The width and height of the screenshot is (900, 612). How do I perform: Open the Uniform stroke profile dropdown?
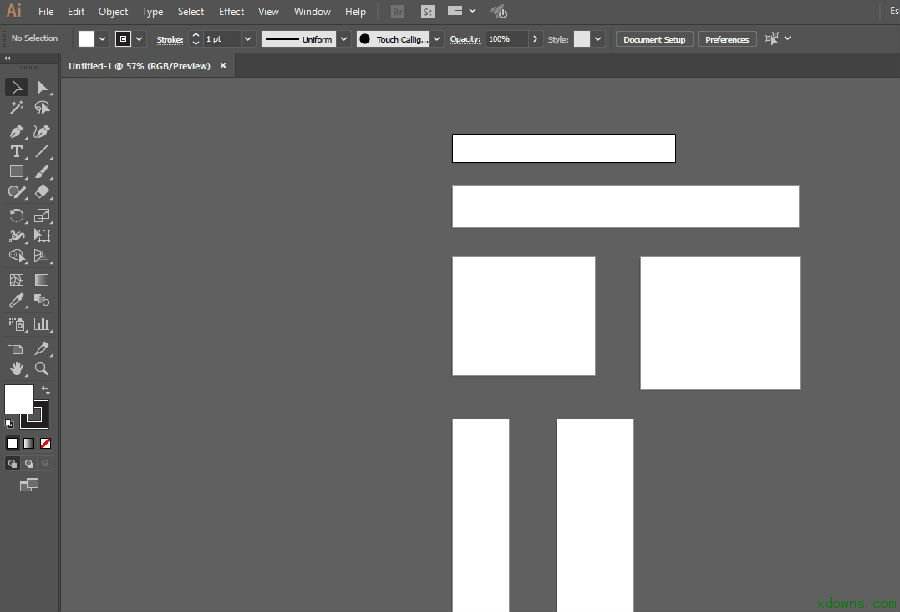343,39
